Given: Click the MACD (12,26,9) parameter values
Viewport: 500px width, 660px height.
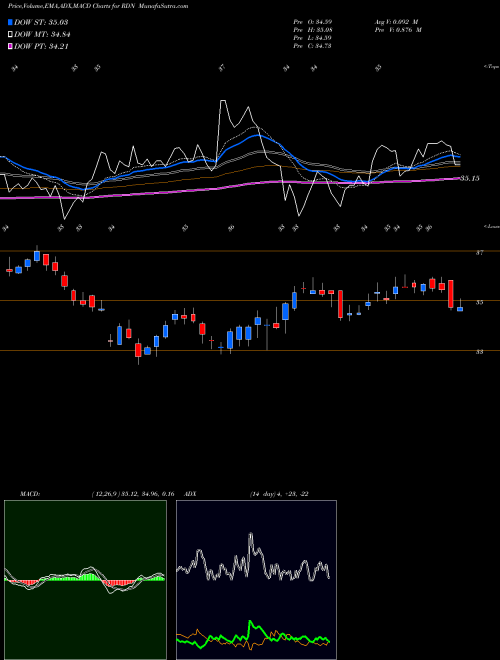Looking at the screenshot, I should click(133, 494).
